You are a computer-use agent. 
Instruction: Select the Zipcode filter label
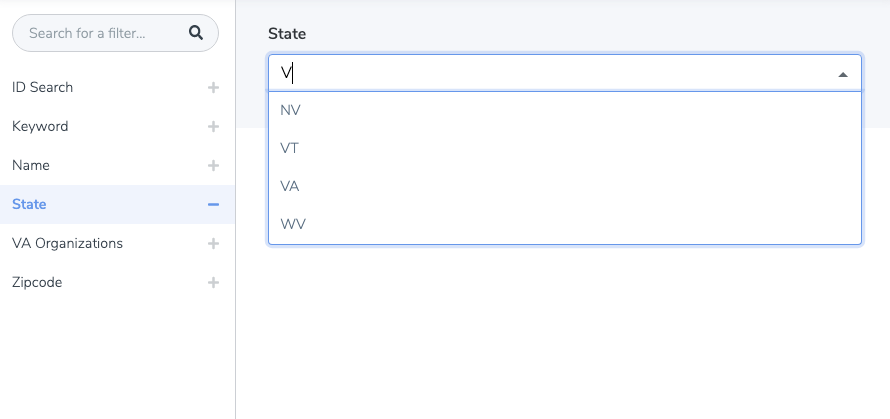(x=37, y=283)
